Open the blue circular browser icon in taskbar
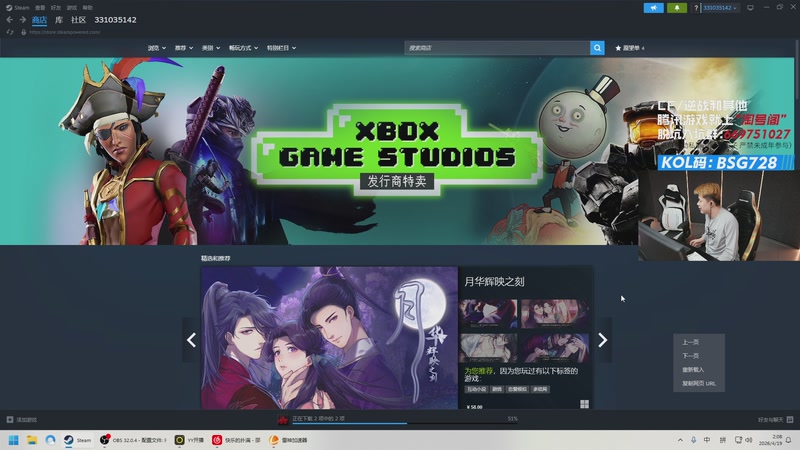Screen dimensions: 800x450 pyautogui.click(x=50, y=440)
